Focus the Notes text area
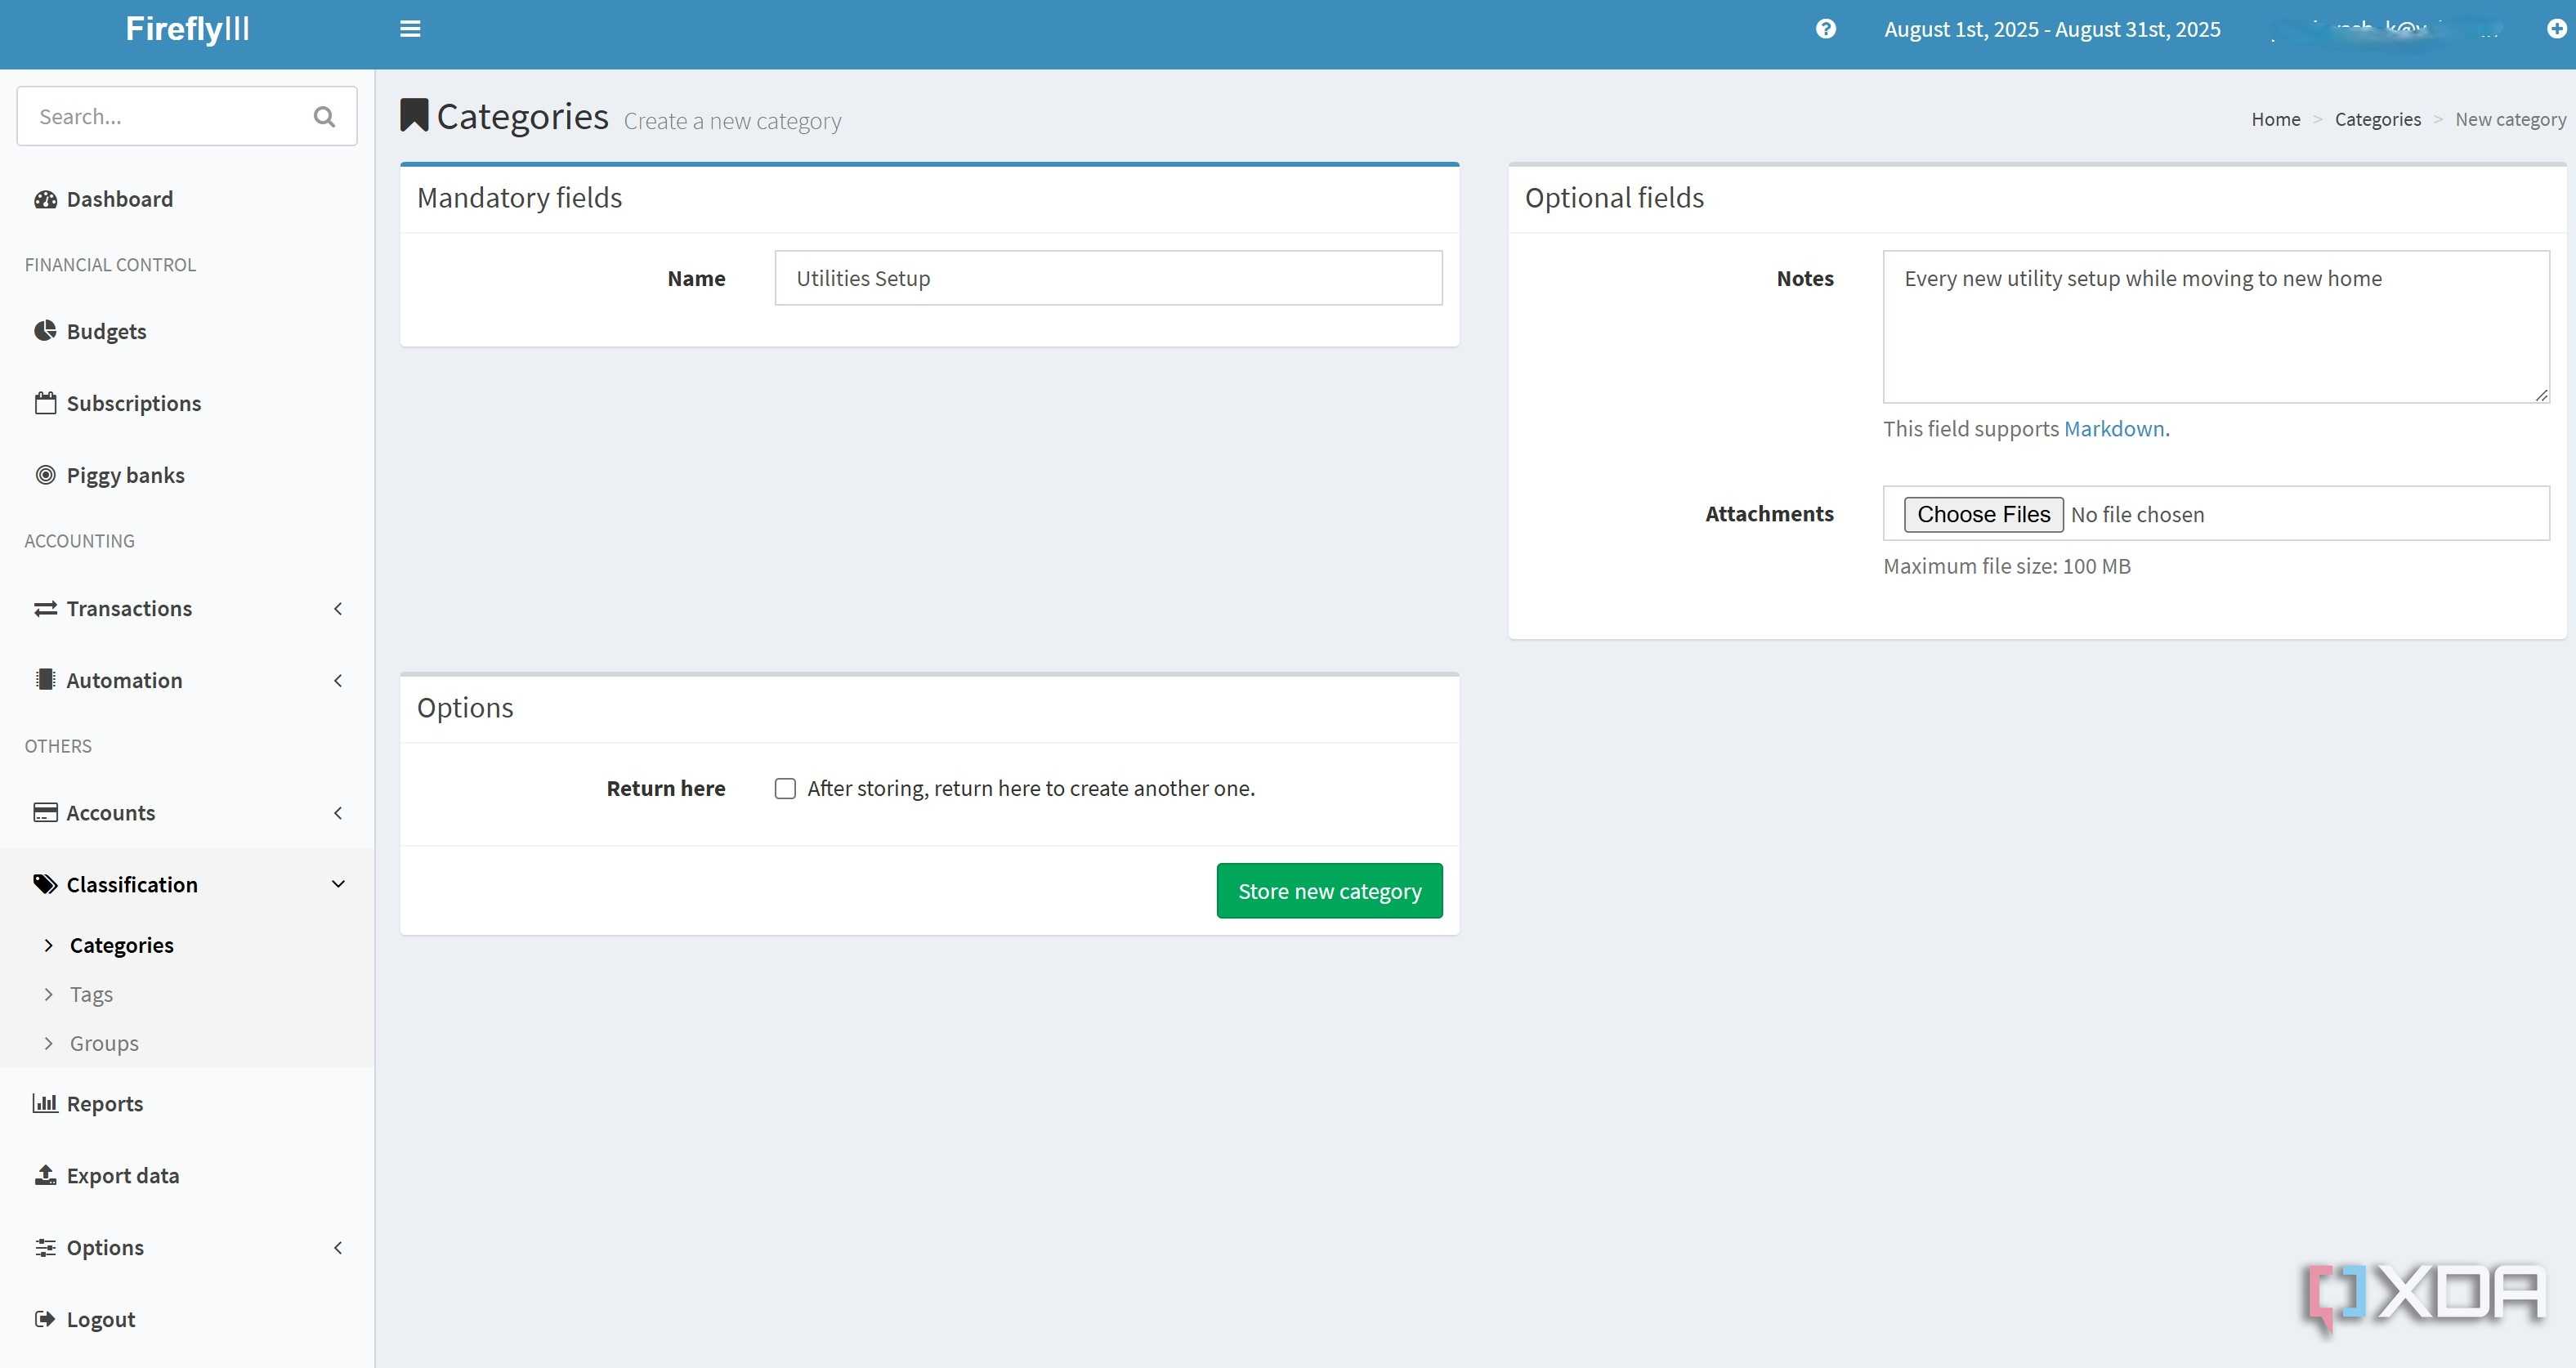 tap(2216, 327)
